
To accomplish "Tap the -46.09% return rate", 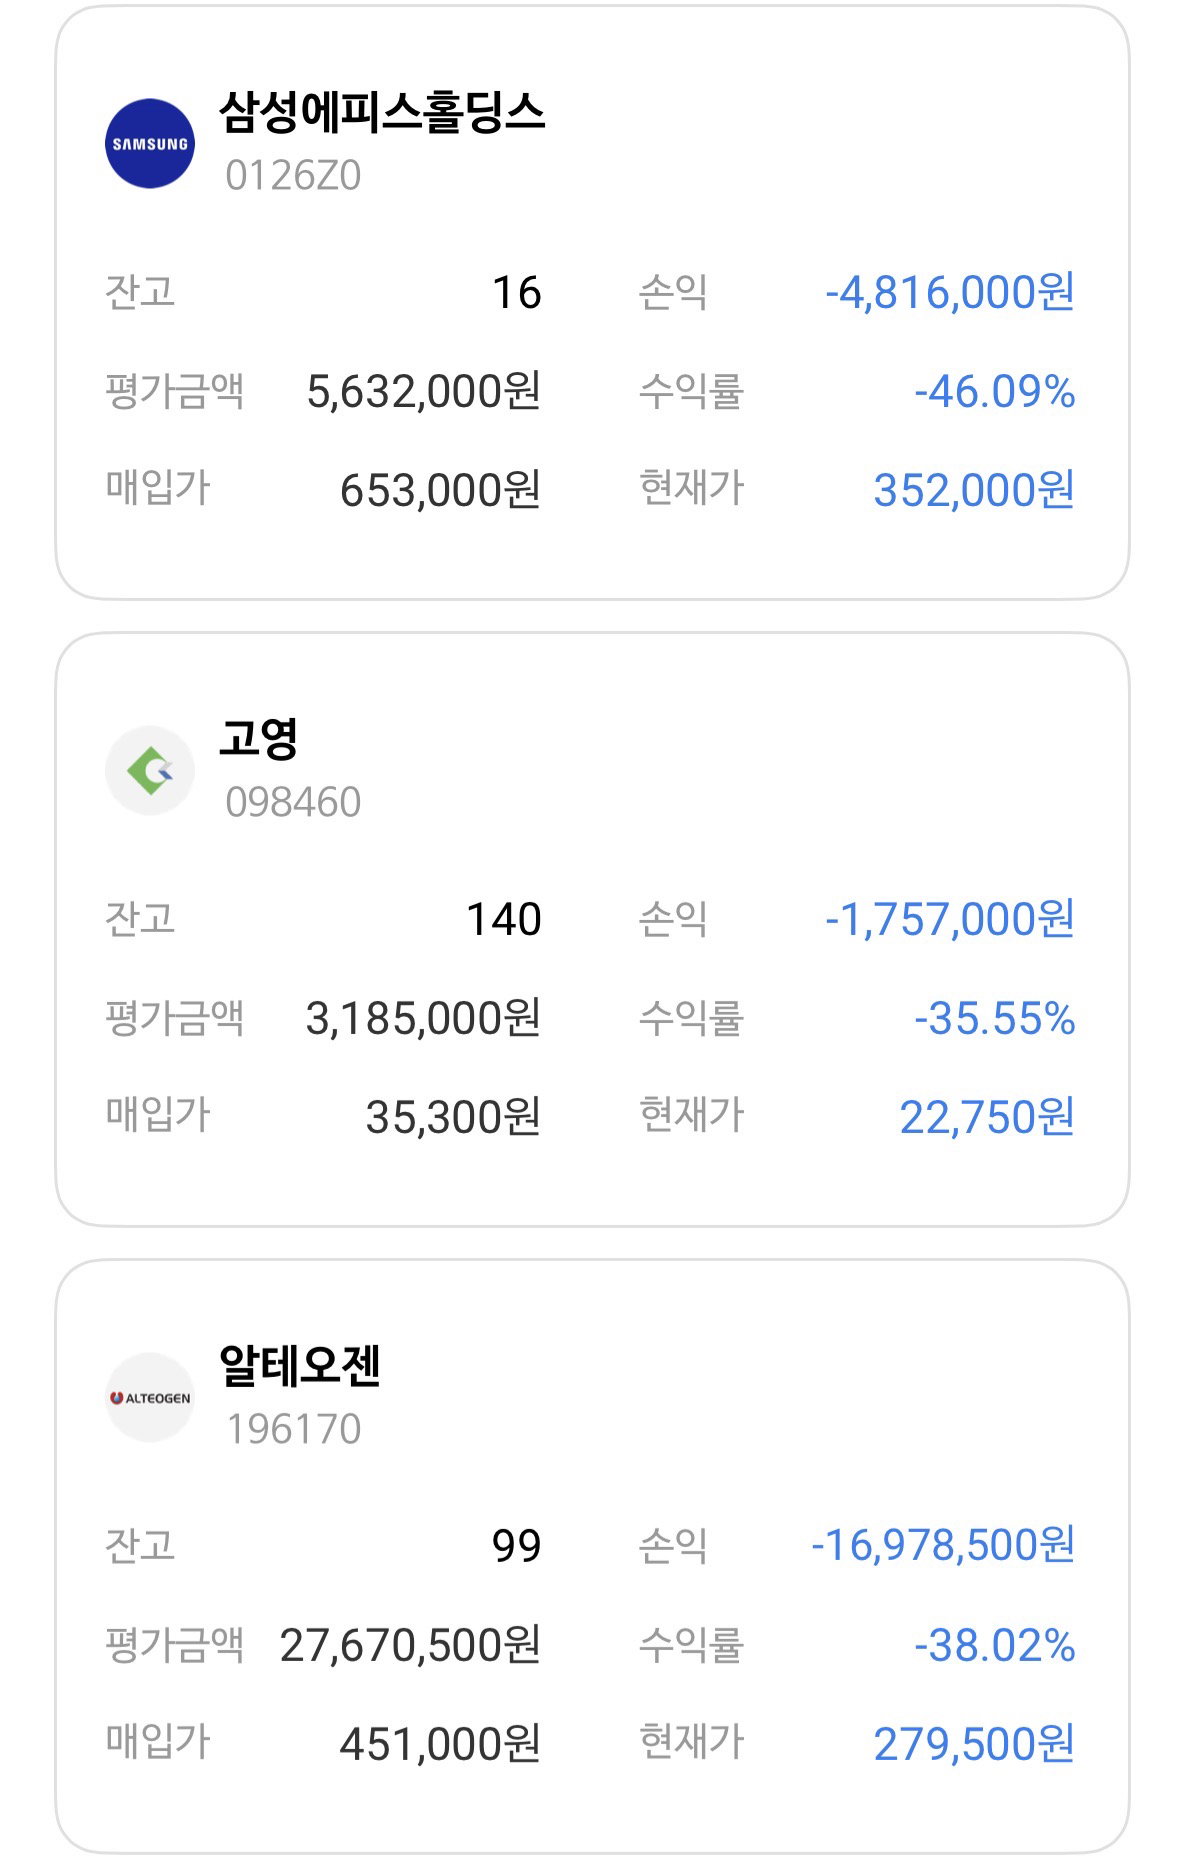I will 995,391.
